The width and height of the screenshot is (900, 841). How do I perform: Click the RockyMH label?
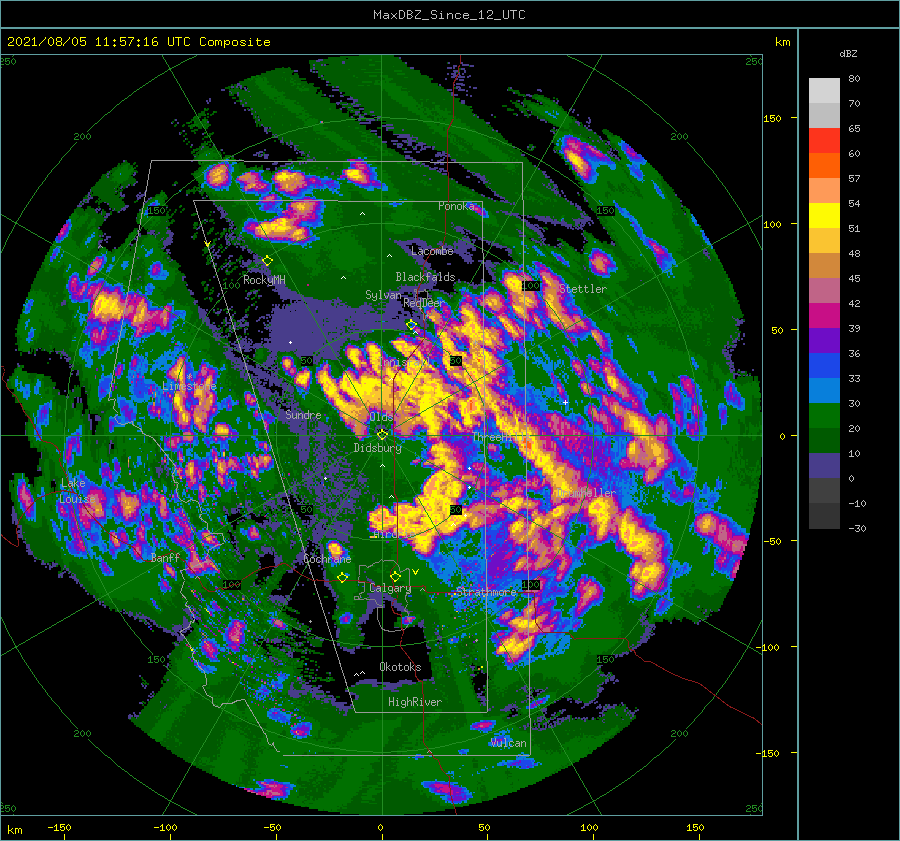coord(264,280)
